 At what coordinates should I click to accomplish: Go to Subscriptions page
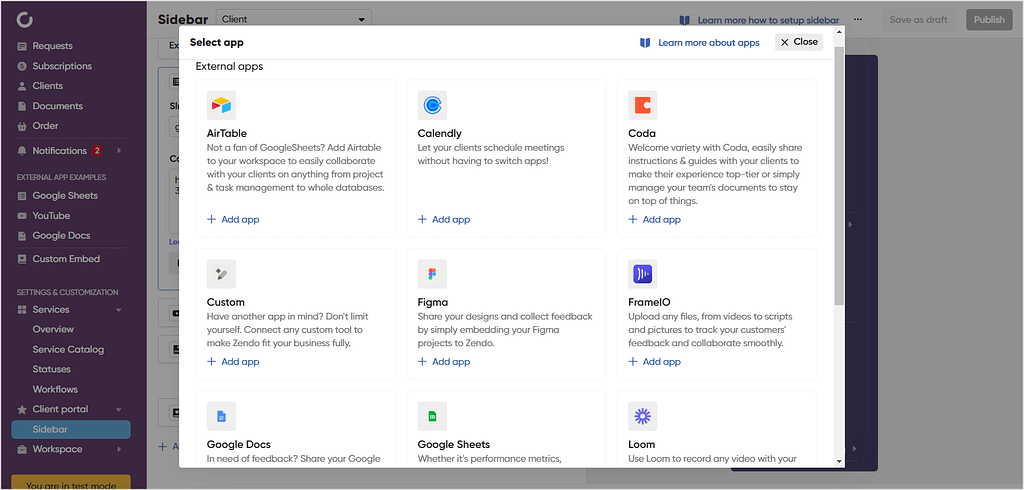pyautogui.click(x=62, y=66)
